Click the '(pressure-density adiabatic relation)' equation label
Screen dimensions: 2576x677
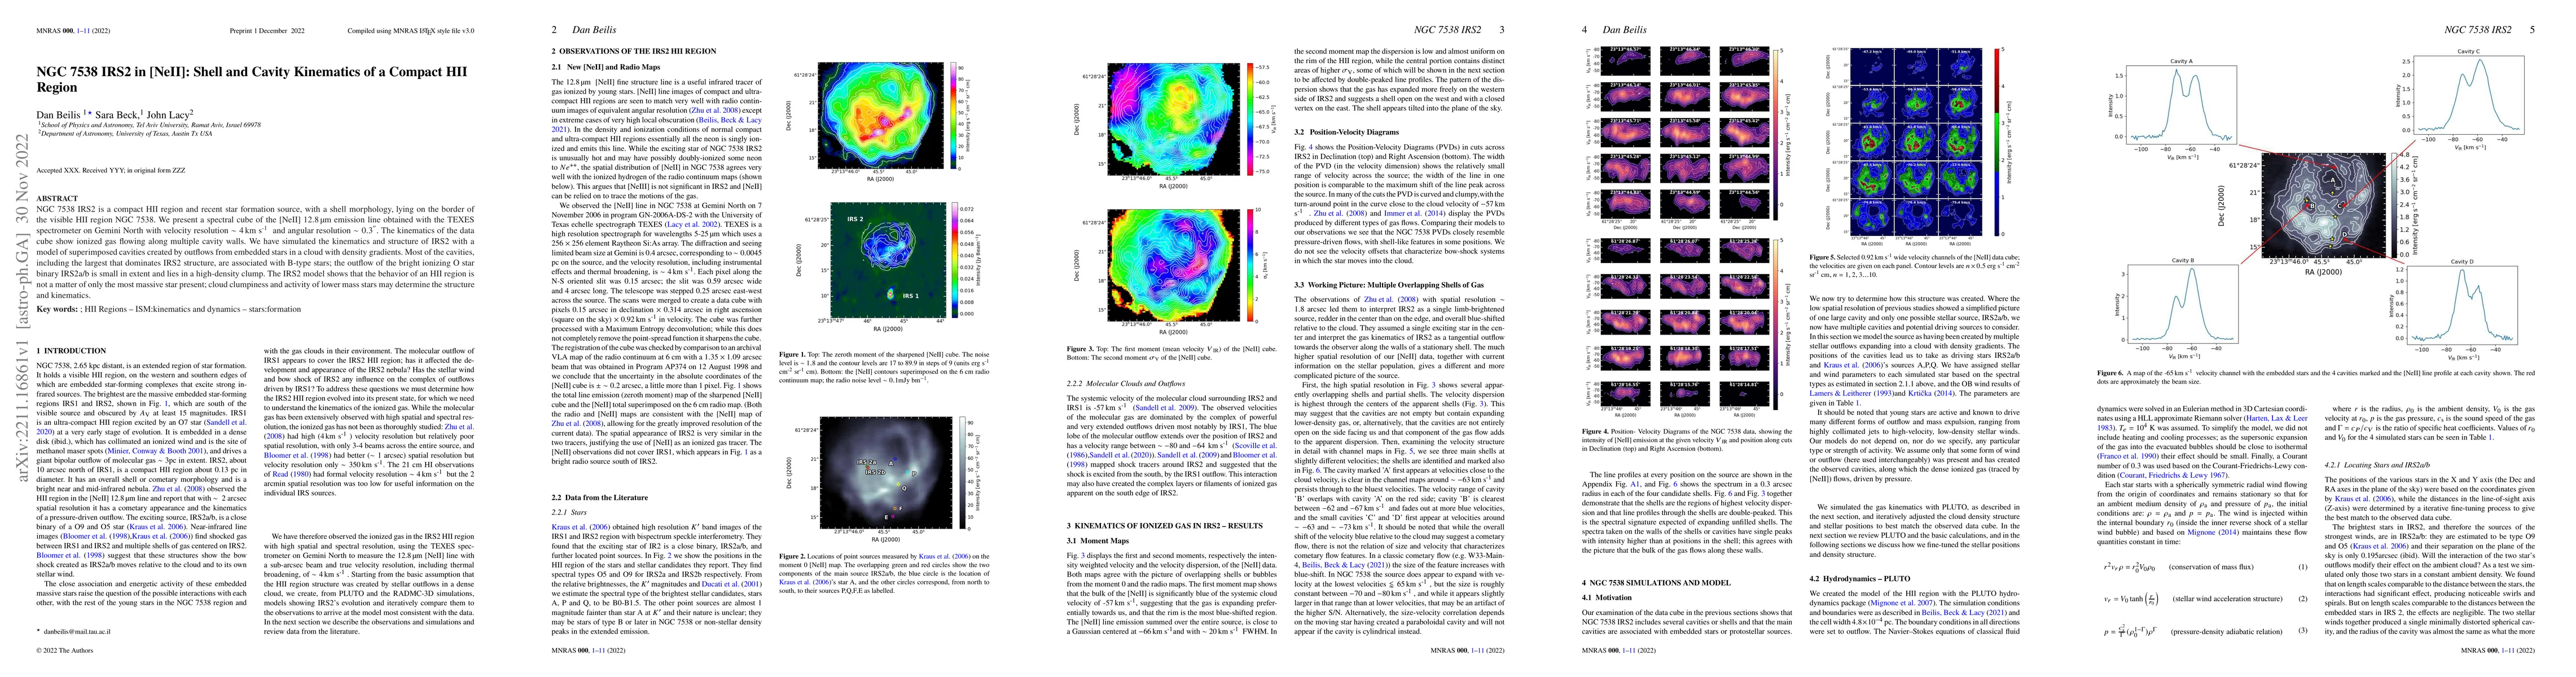[2226, 631]
